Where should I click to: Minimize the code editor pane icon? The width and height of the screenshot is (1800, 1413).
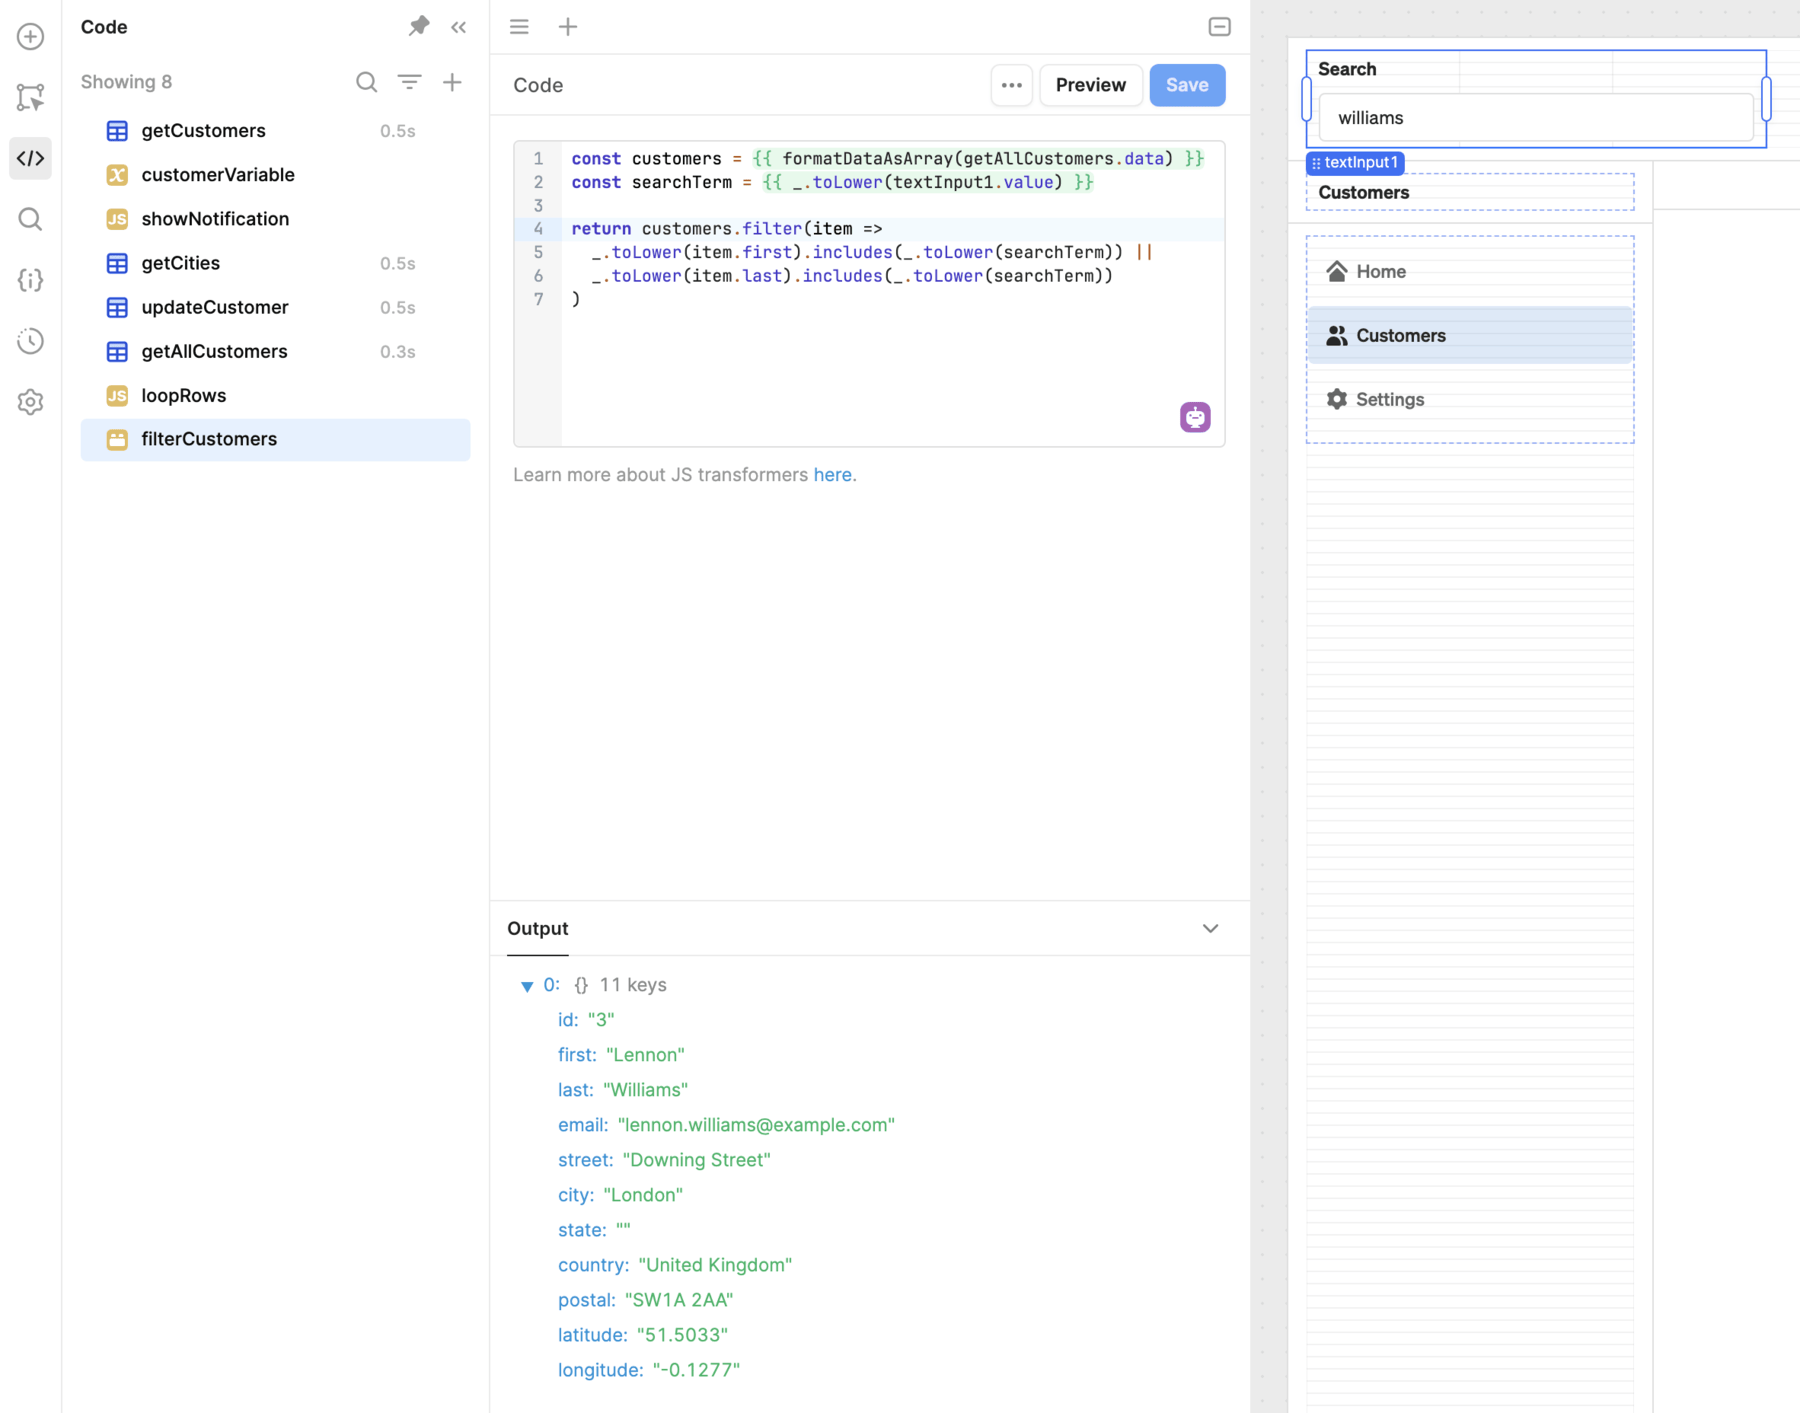point(1219,27)
